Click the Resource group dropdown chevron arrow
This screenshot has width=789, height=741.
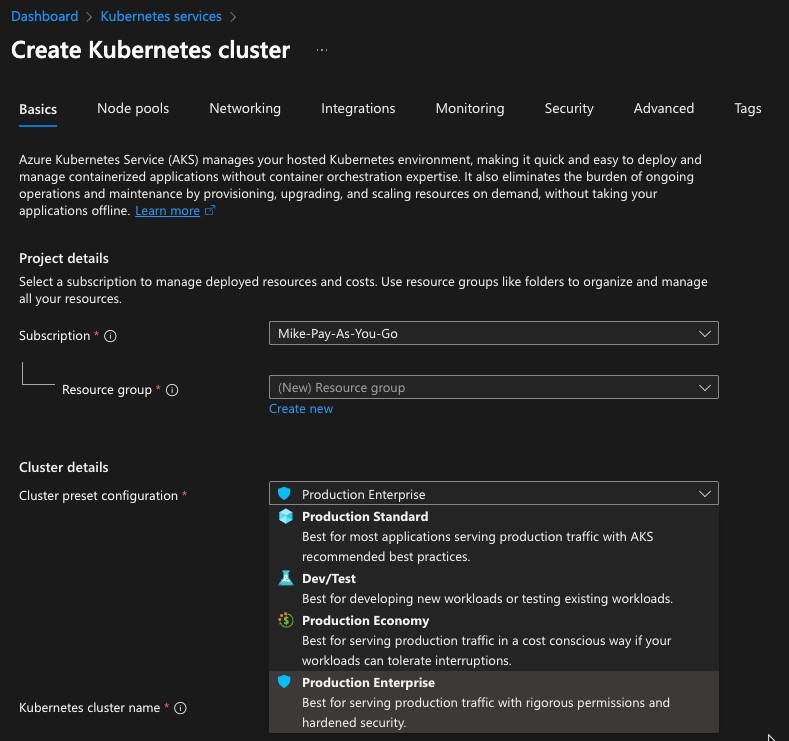pyautogui.click(x=704, y=387)
